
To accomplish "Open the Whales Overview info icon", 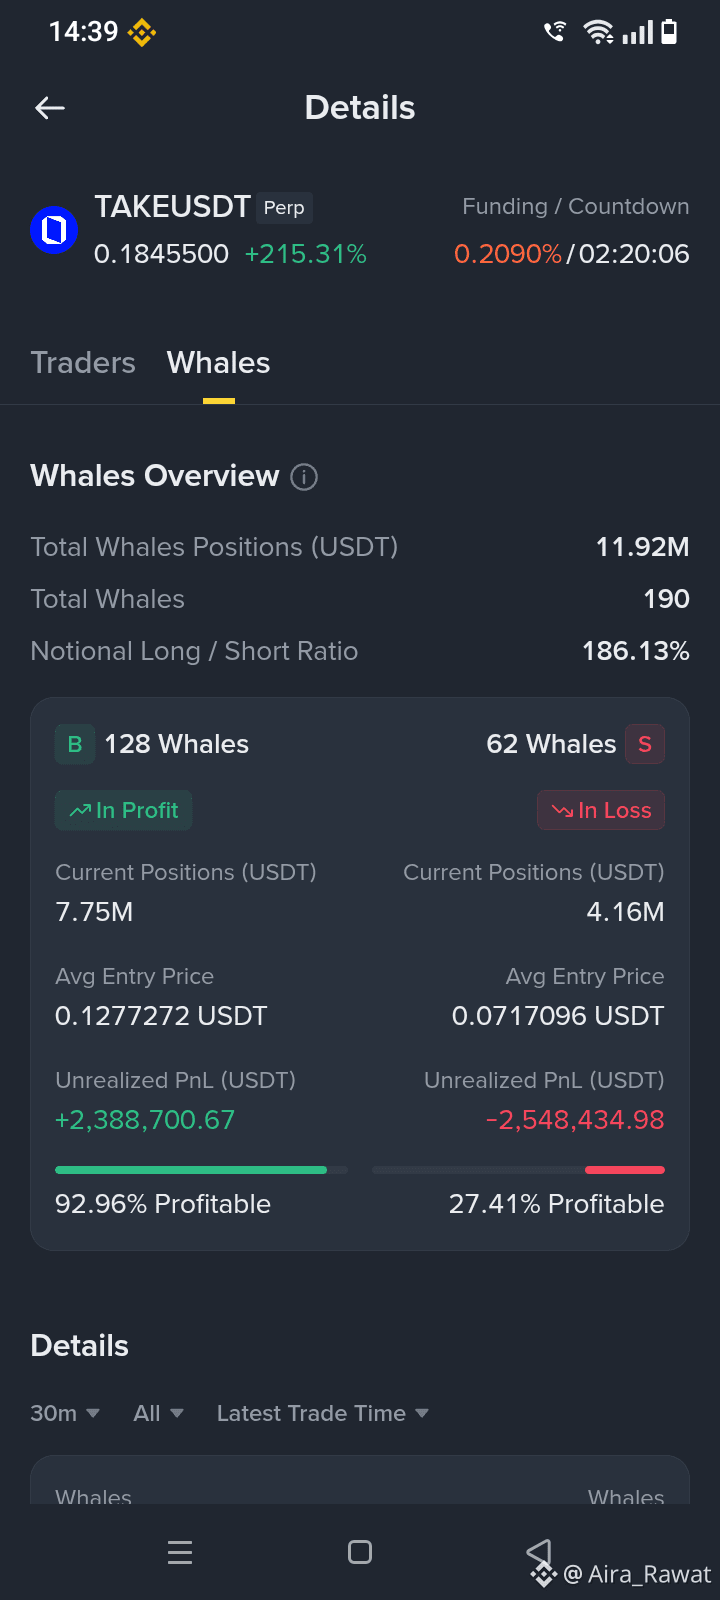I will (304, 477).
